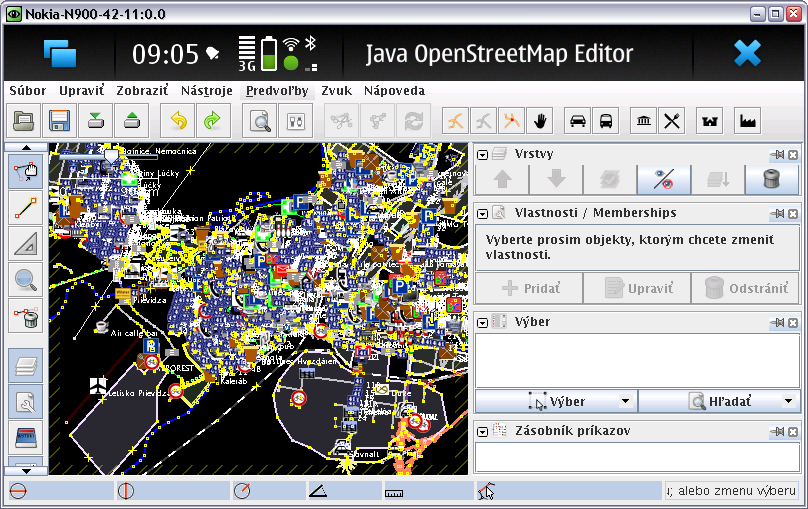Image resolution: width=808 pixels, height=509 pixels.
Task: Activate the select objects mode tool
Action: (25, 172)
